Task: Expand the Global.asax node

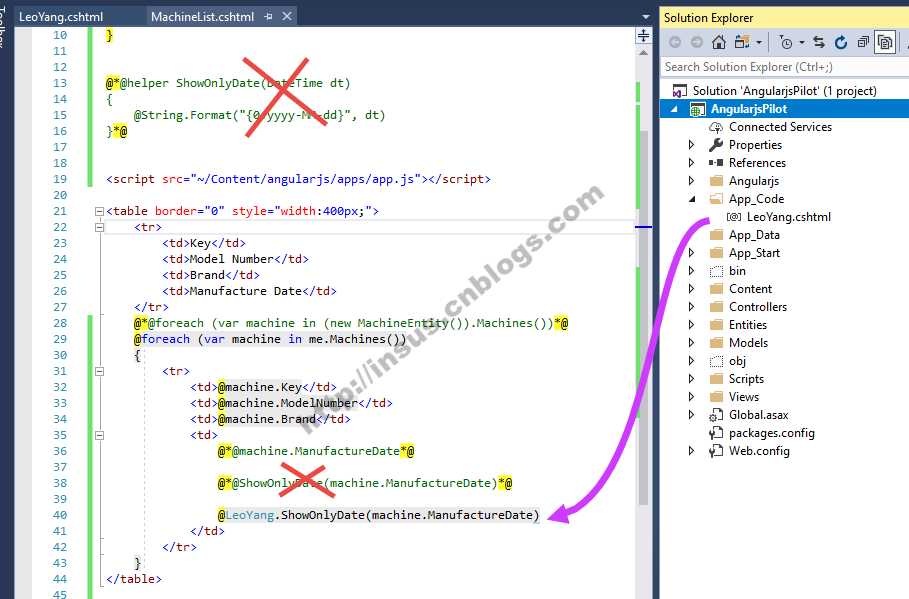Action: pos(691,414)
